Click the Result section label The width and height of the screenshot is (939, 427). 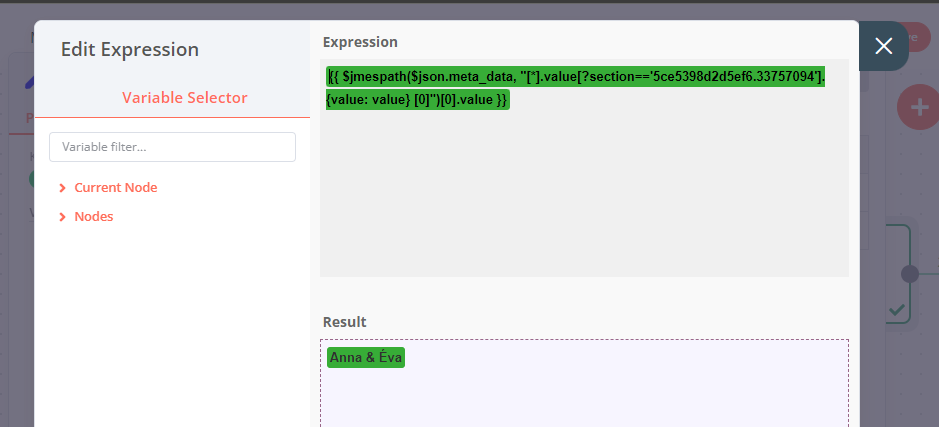344,322
